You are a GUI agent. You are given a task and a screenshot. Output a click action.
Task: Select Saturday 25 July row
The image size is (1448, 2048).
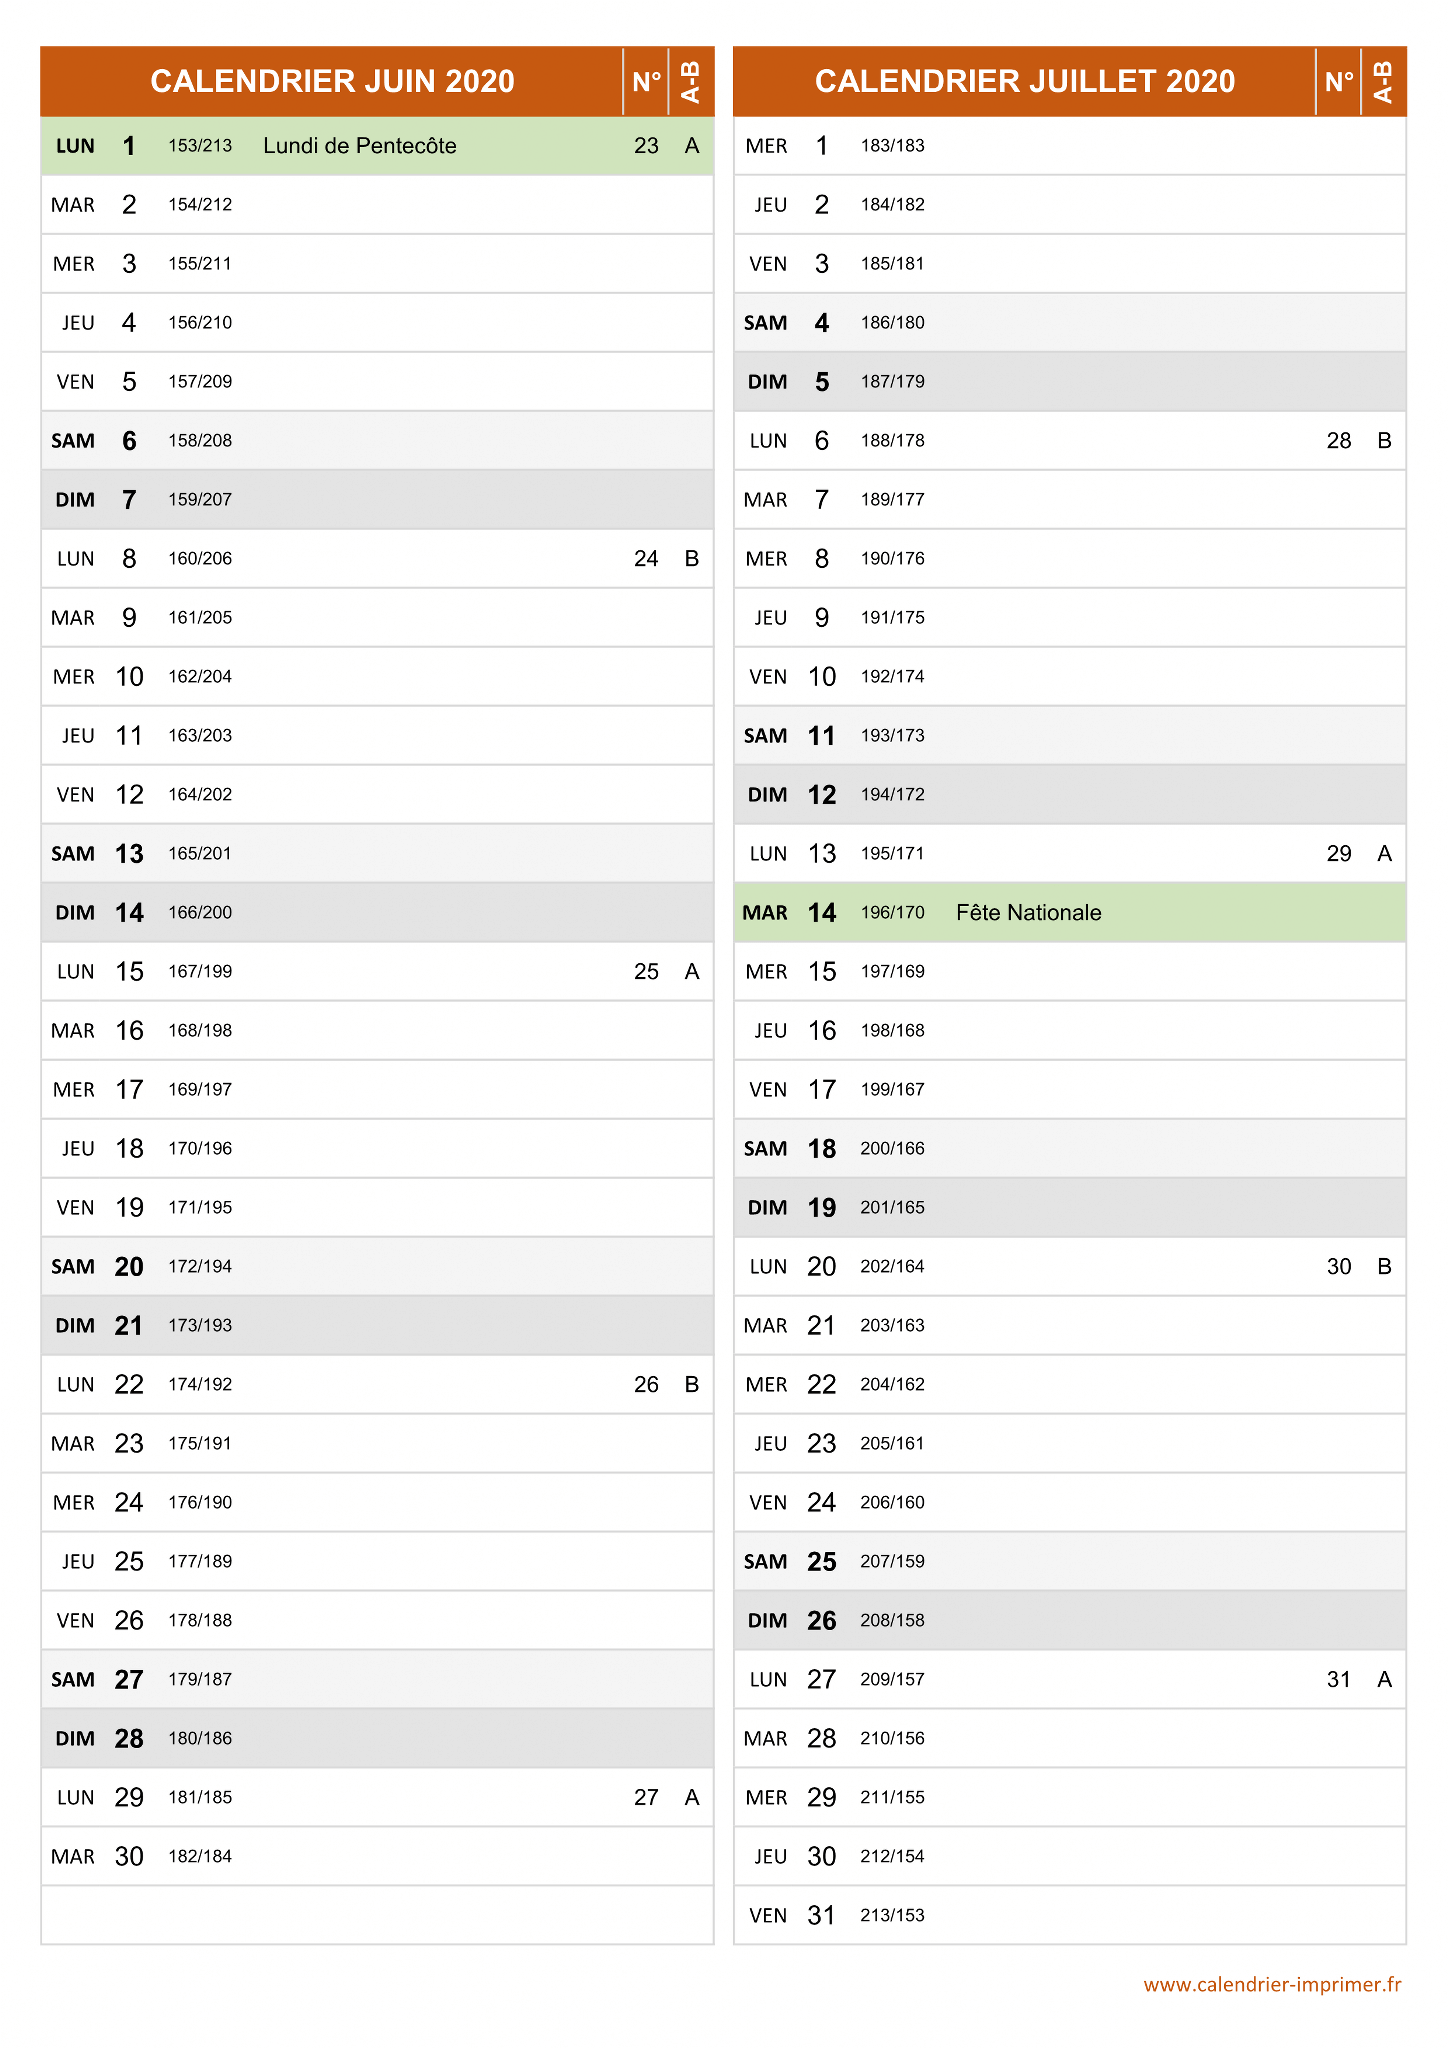pyautogui.click(x=1070, y=1562)
